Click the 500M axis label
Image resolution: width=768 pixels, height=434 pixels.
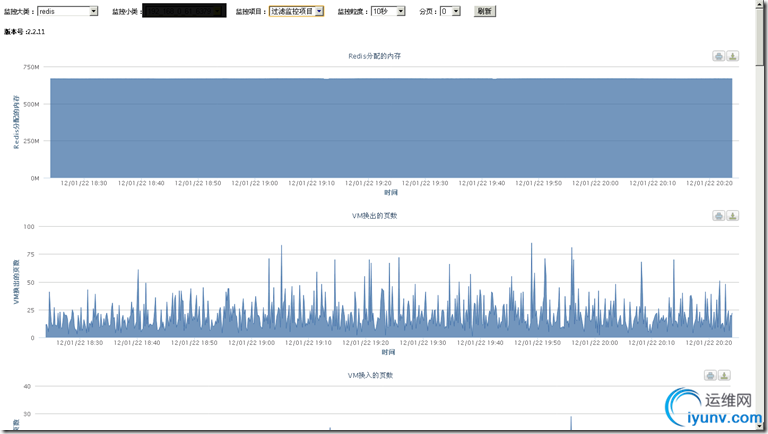[x=31, y=104]
